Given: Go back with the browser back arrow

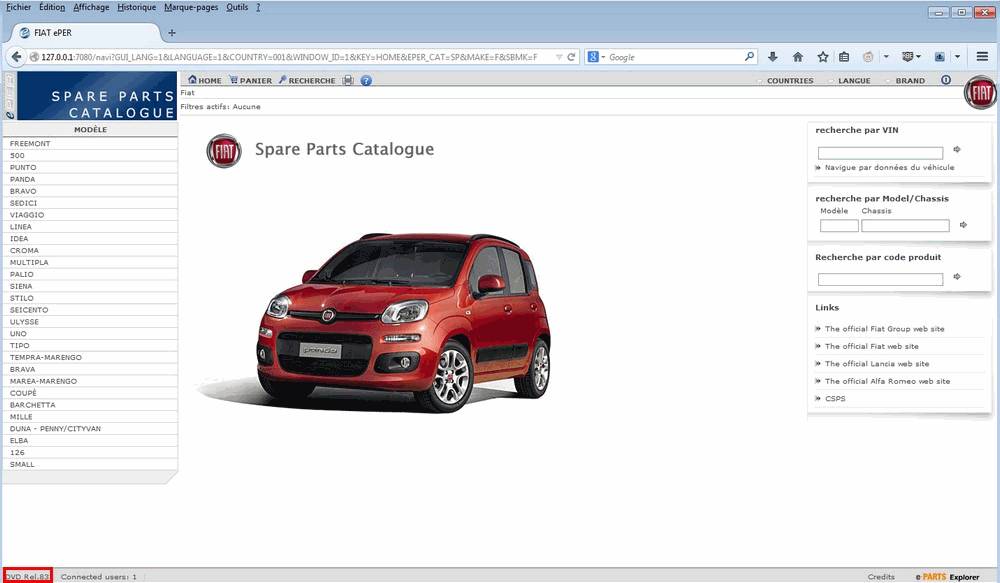Looking at the screenshot, I should pyautogui.click(x=16, y=57).
